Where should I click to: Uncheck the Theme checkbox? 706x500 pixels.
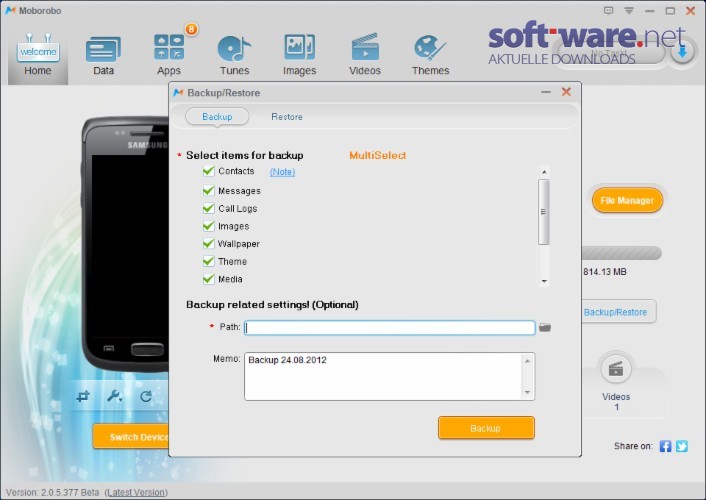point(208,261)
